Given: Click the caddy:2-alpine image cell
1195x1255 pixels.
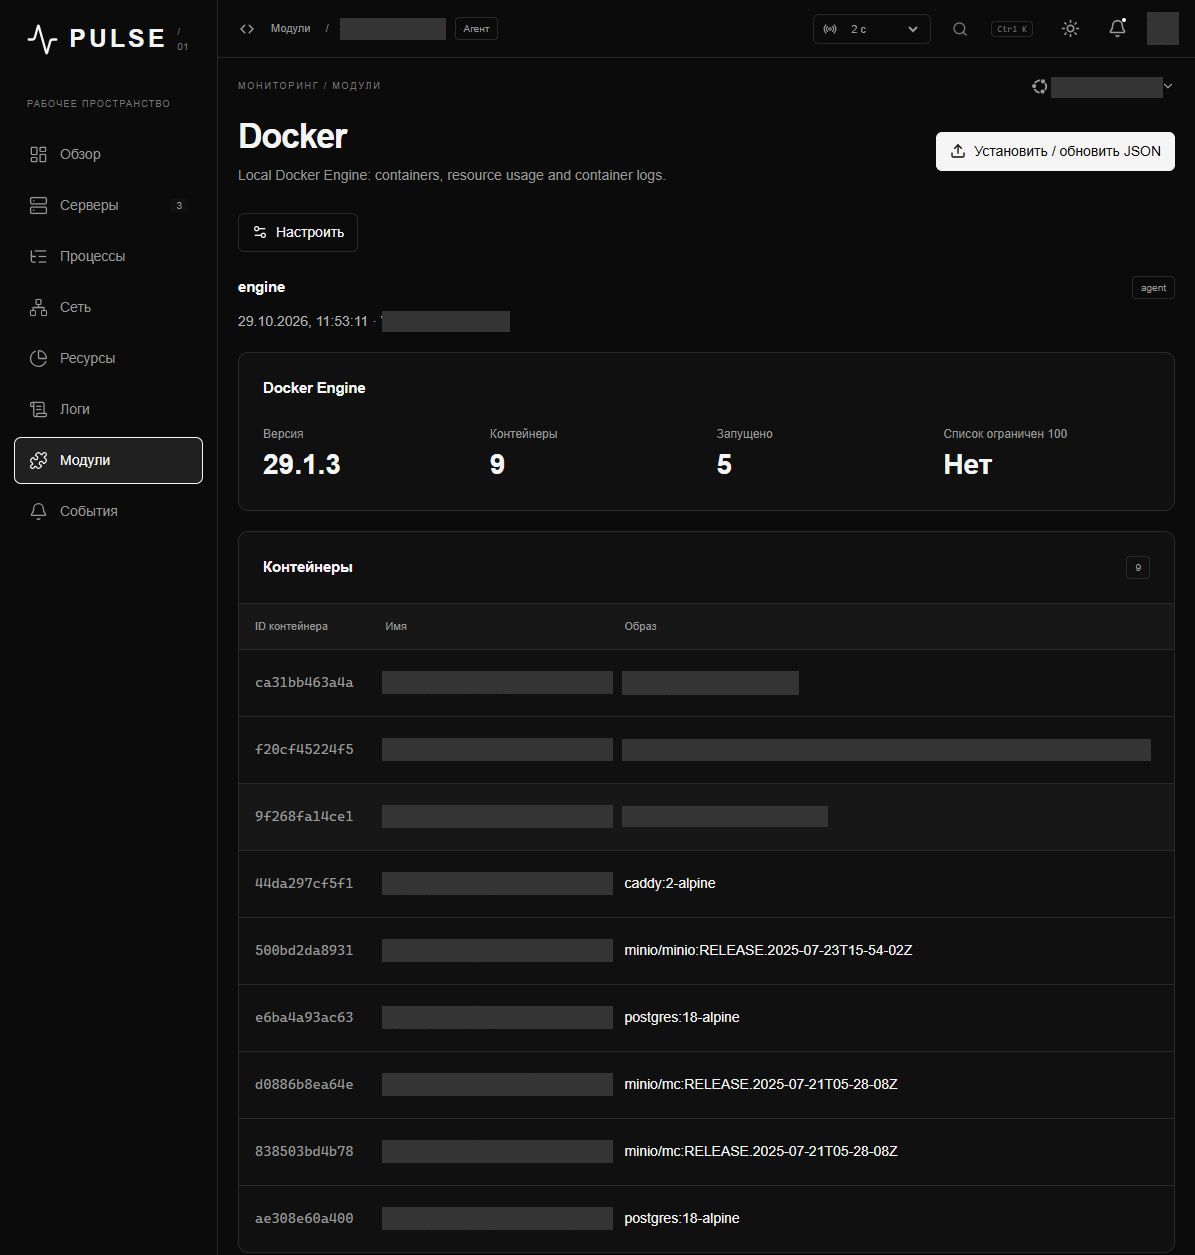Looking at the screenshot, I should click(x=670, y=884).
